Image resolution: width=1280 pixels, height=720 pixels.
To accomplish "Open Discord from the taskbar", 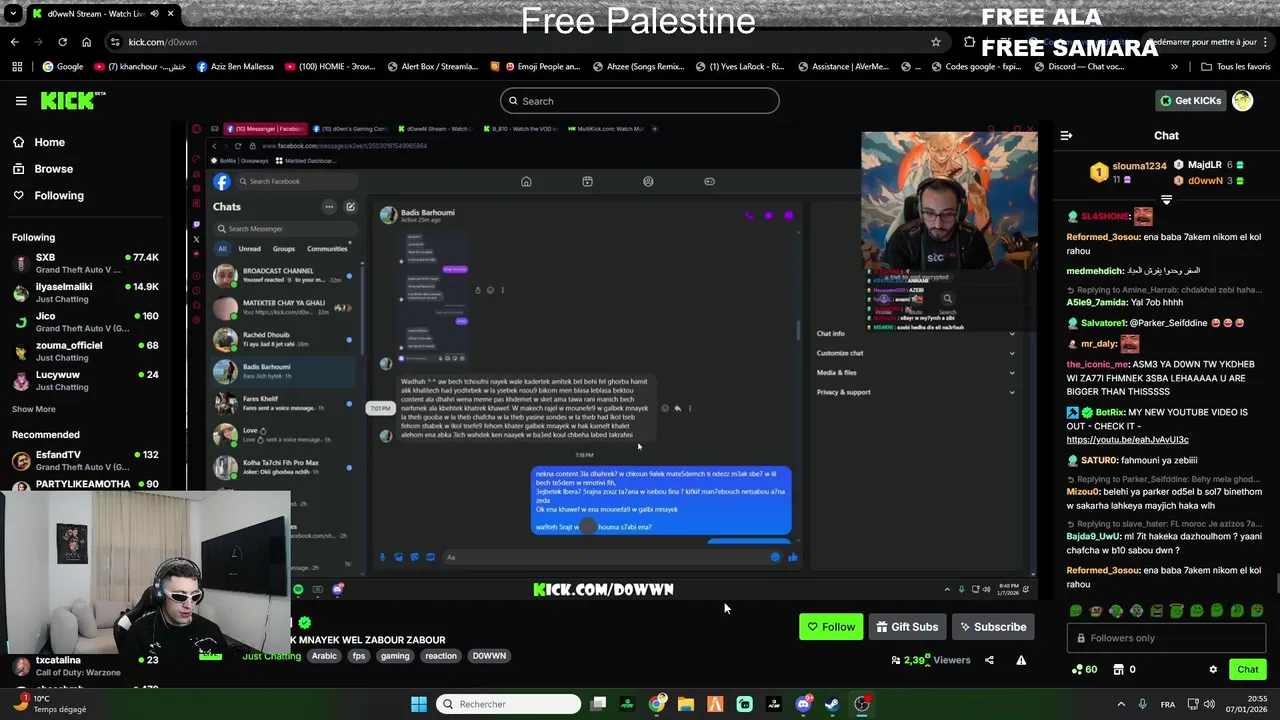I will pyautogui.click(x=803, y=704).
